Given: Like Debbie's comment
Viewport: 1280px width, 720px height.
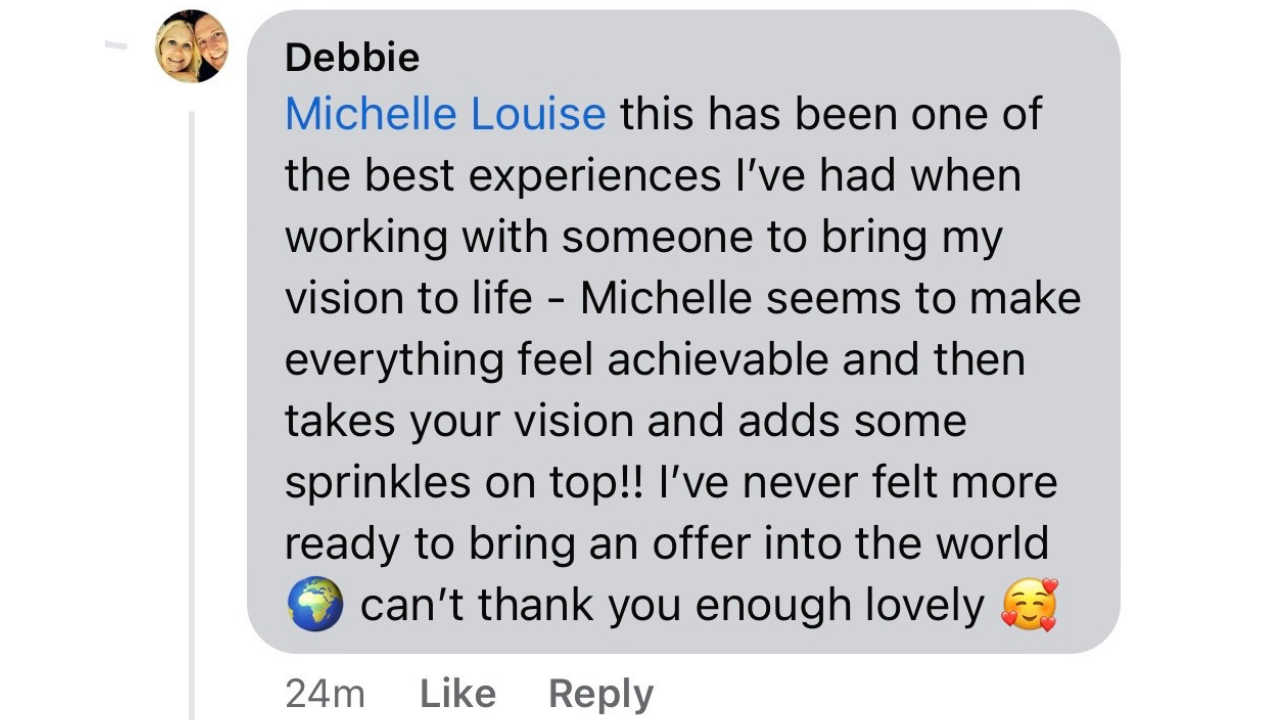Looking at the screenshot, I should (x=457, y=693).
